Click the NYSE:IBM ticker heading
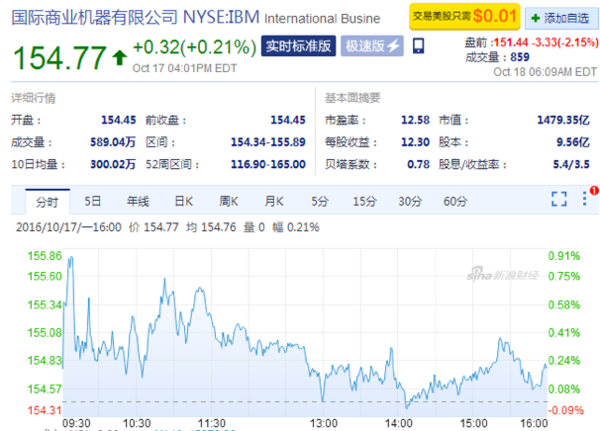600x431 pixels. click(x=221, y=17)
